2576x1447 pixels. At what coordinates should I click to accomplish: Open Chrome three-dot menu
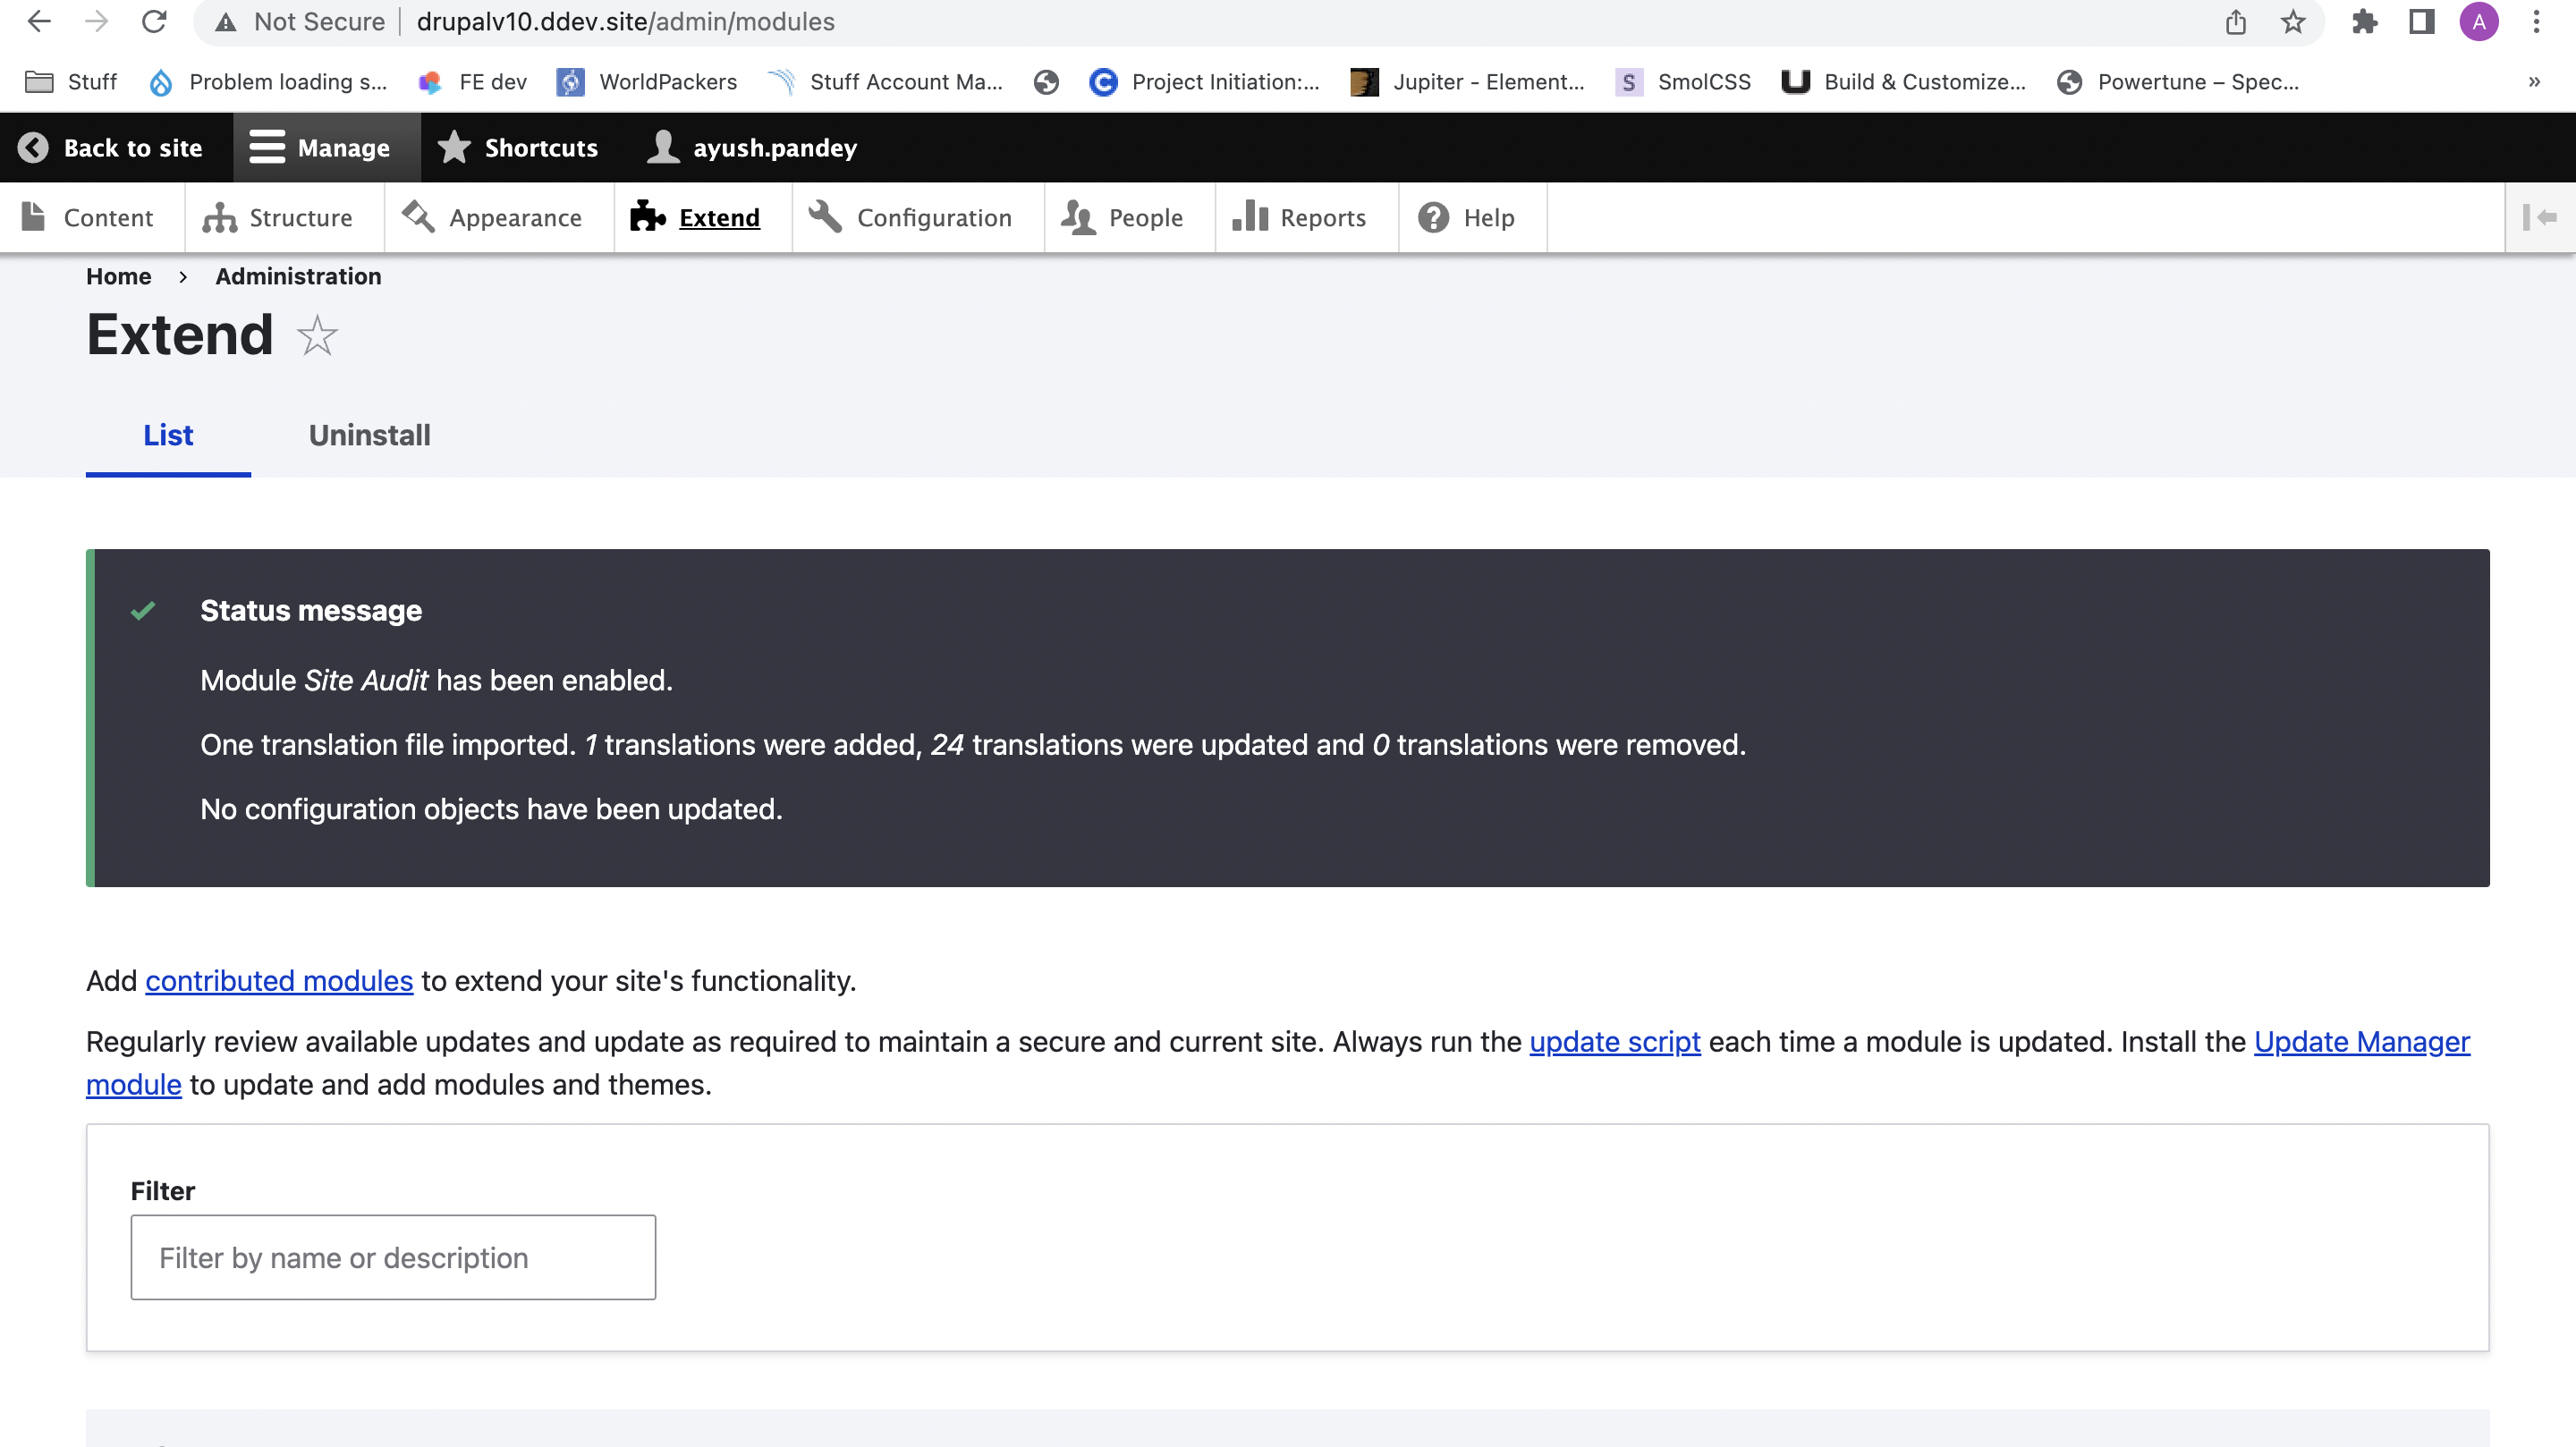[x=2536, y=22]
